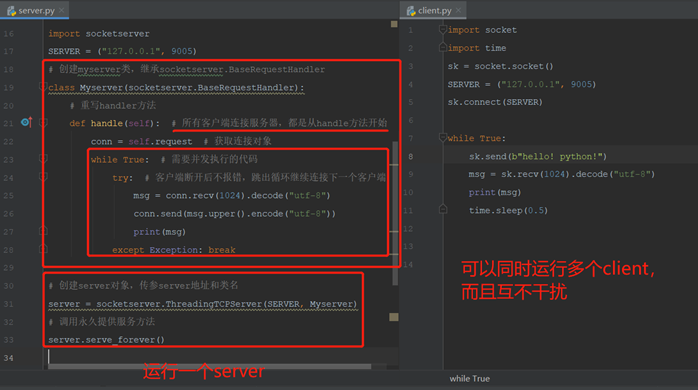Click the vertical scrollbar thumb in server.py
This screenshot has height=390, width=698.
[x=395, y=213]
